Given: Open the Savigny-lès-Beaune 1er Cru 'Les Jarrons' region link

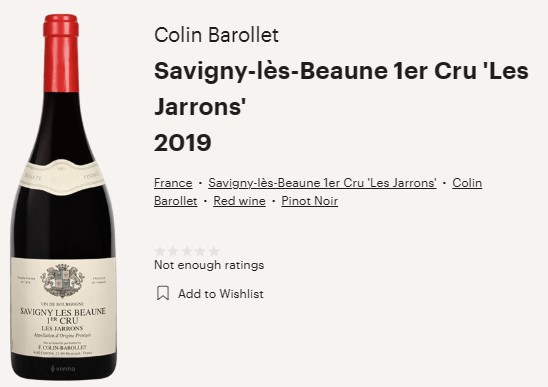Looking at the screenshot, I should coord(322,183).
